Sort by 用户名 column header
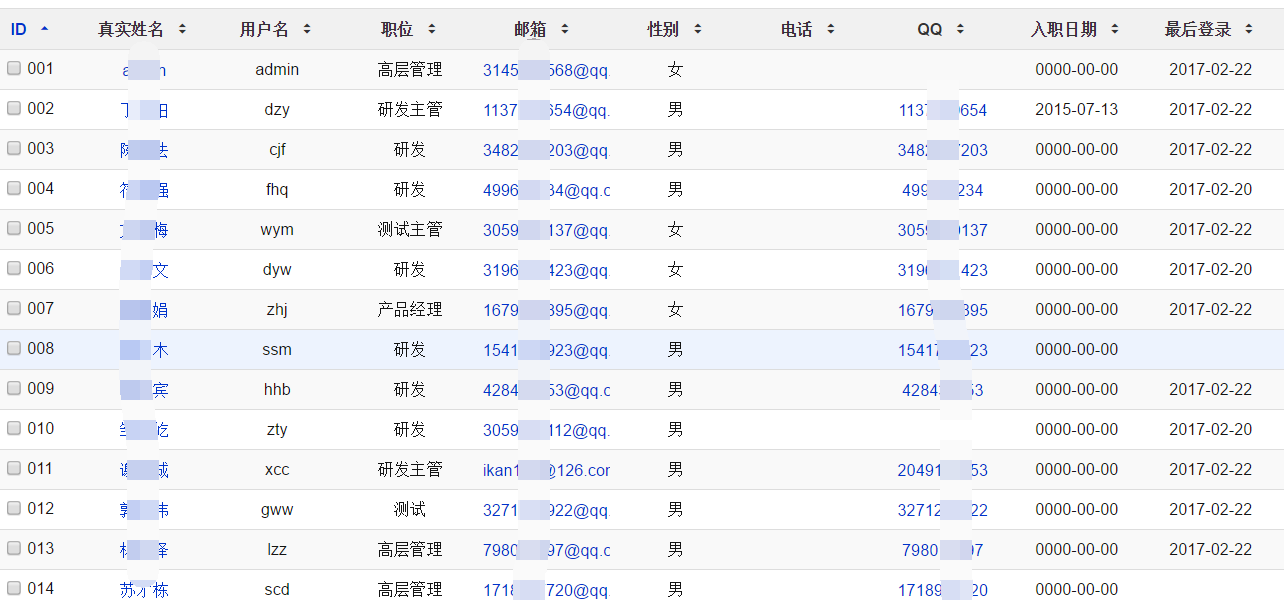This screenshot has width=1284, height=605. pos(276,29)
